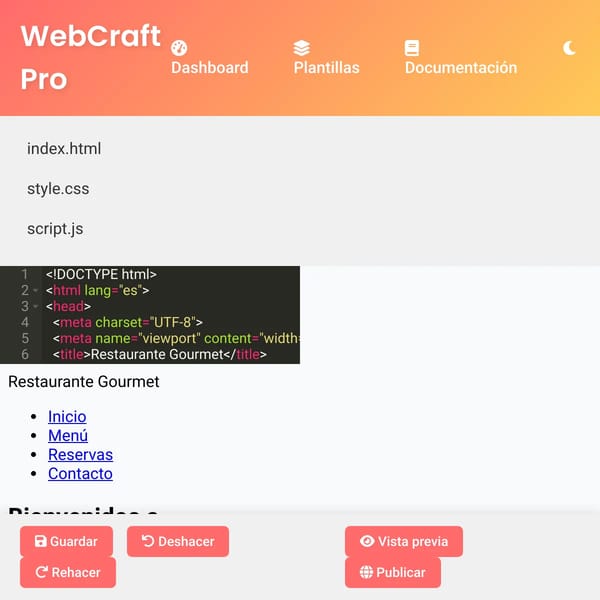This screenshot has height=600, width=600.
Task: Click the Dashboard gauge icon
Action: [179, 48]
